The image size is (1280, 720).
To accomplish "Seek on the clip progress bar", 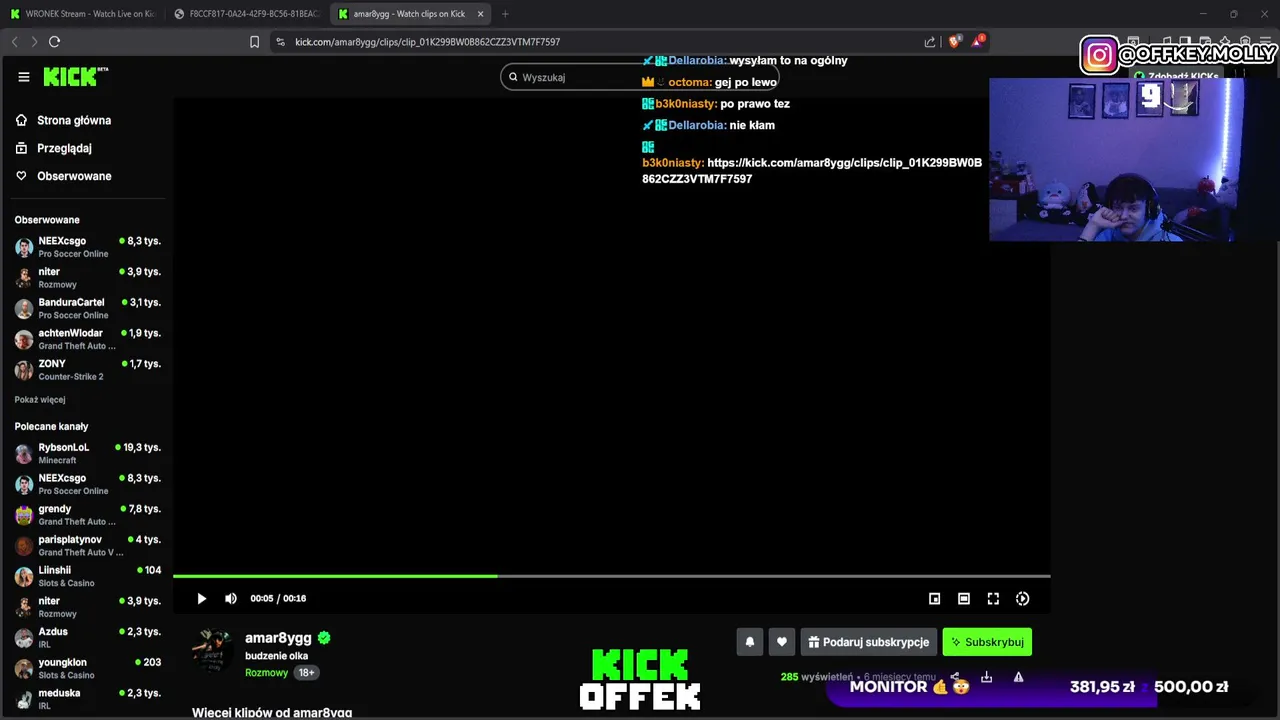I will [x=611, y=576].
